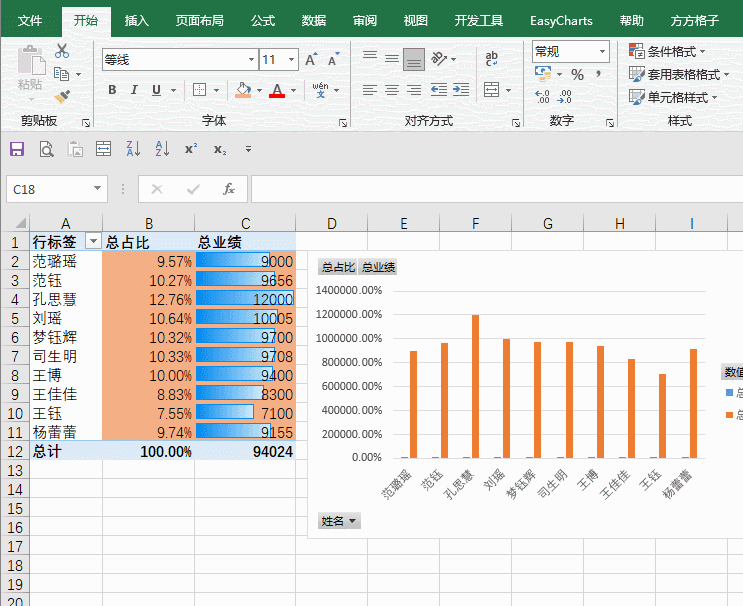
Task: Customize quick access toolbar dropdown
Action: (248, 149)
